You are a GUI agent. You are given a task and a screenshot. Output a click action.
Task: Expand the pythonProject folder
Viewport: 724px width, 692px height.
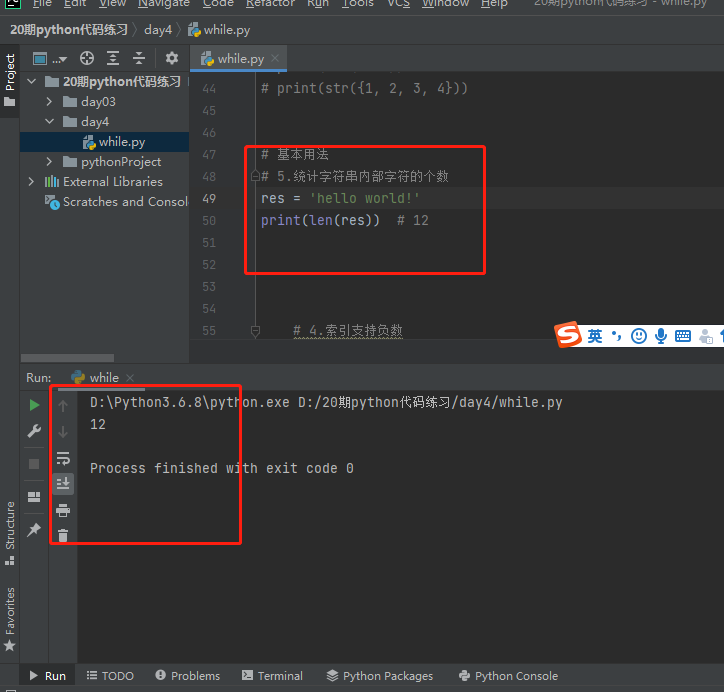click(x=49, y=162)
